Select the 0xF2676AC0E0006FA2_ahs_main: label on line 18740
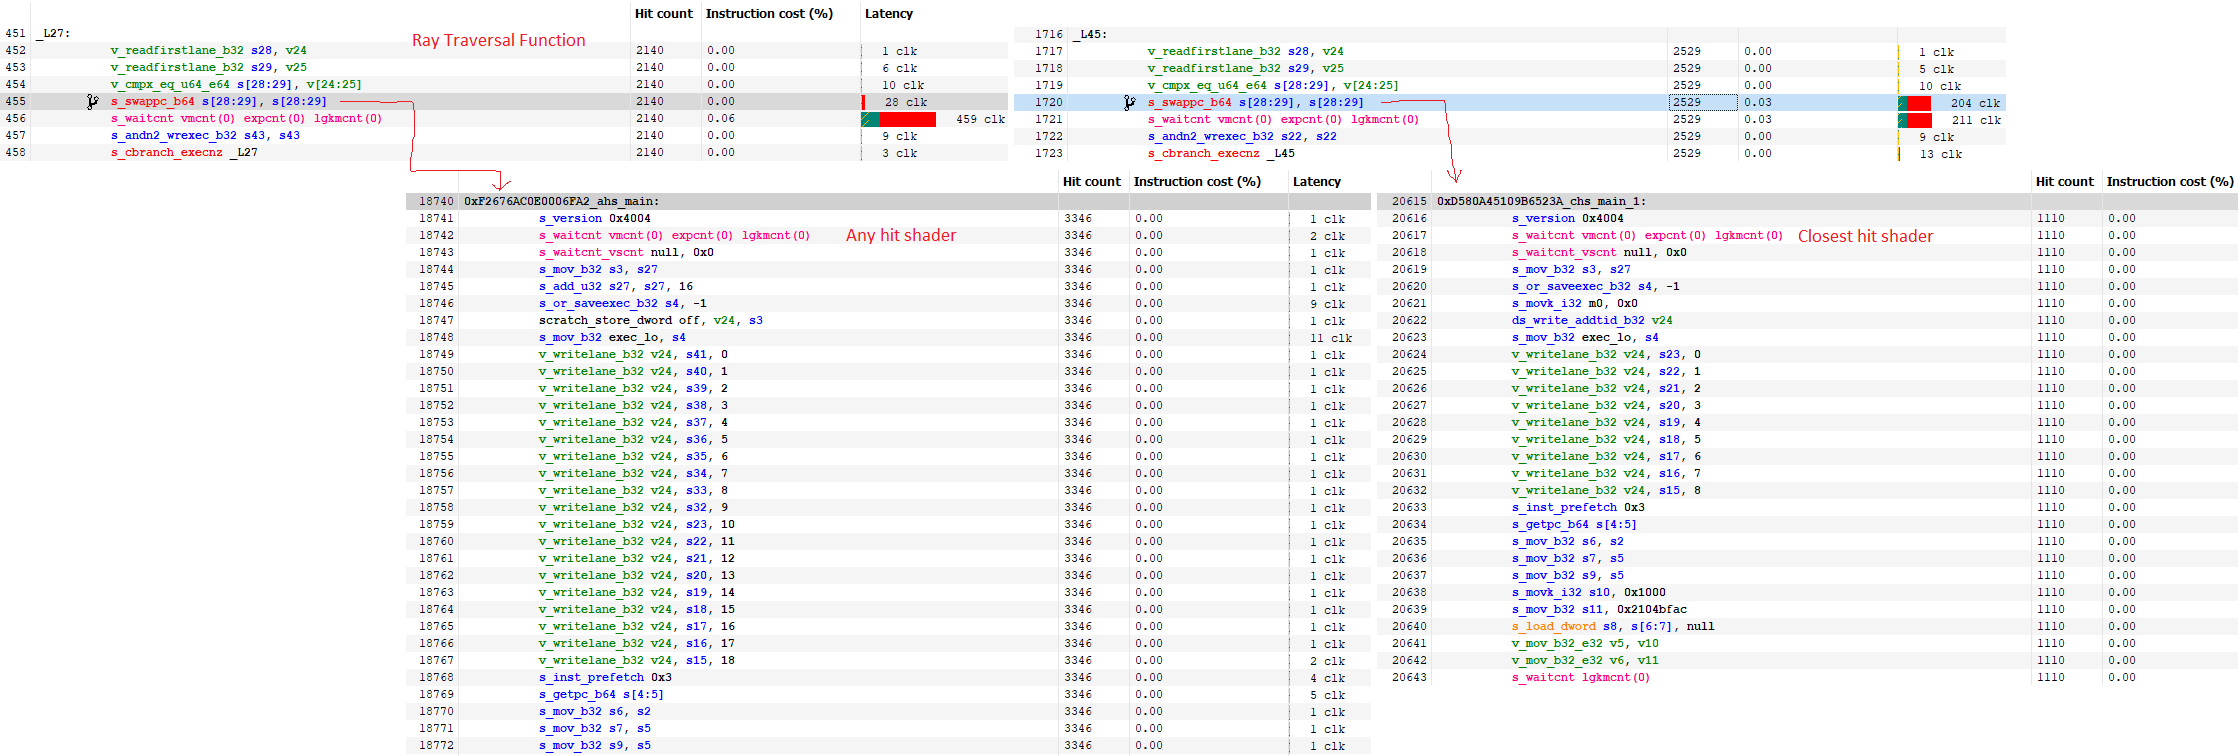 click(561, 201)
